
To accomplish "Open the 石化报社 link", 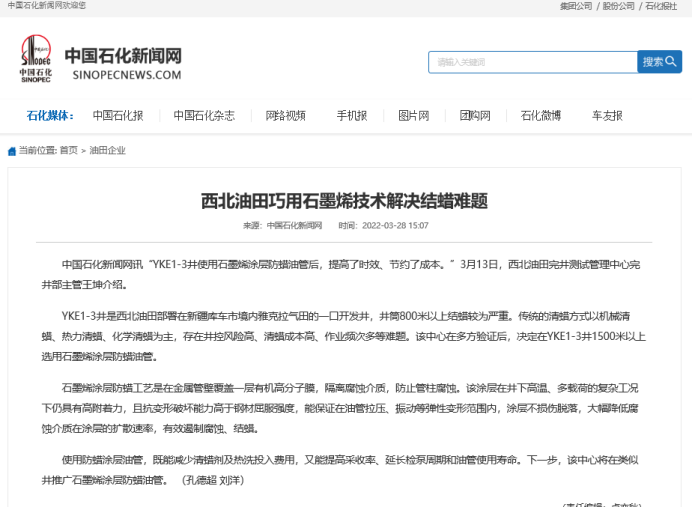I will [x=661, y=6].
